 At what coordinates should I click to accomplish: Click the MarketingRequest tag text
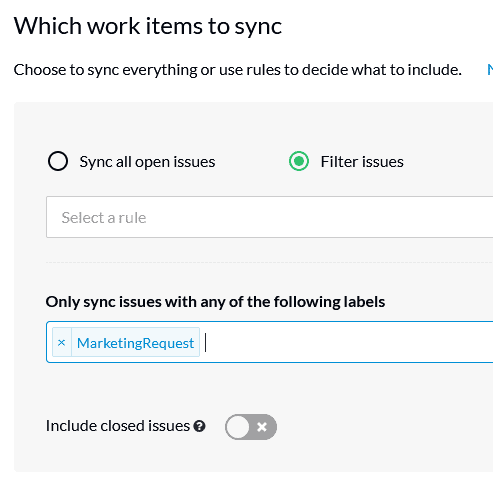135,343
